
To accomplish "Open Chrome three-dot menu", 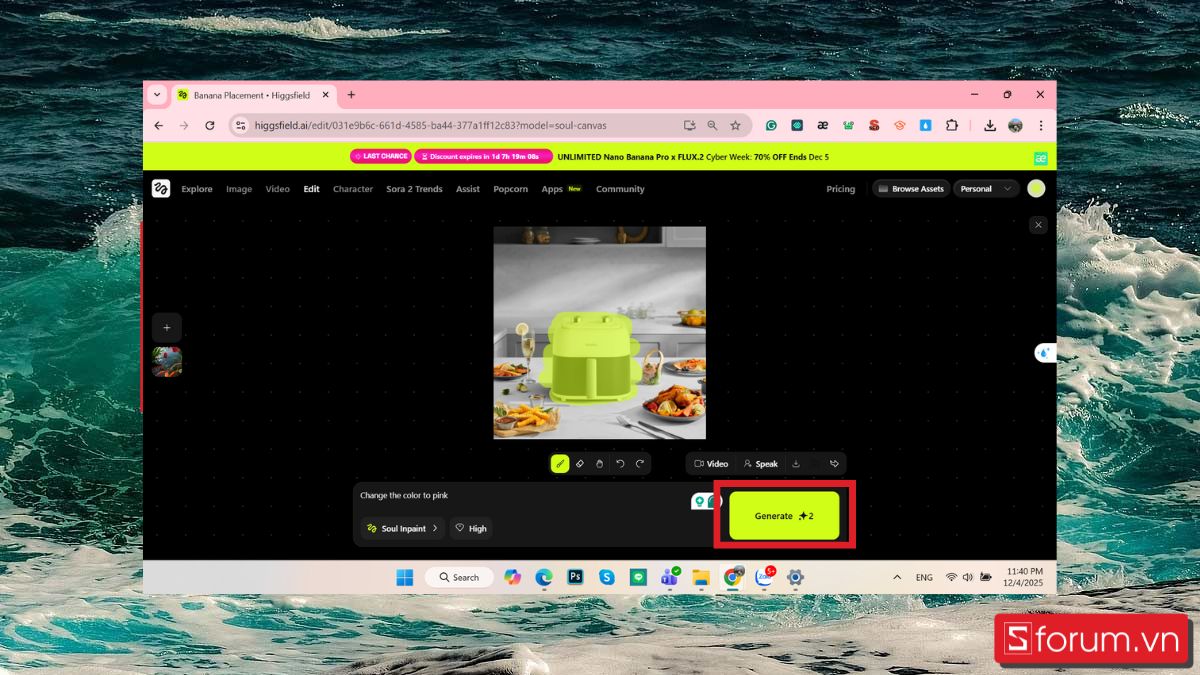I will tap(1041, 125).
